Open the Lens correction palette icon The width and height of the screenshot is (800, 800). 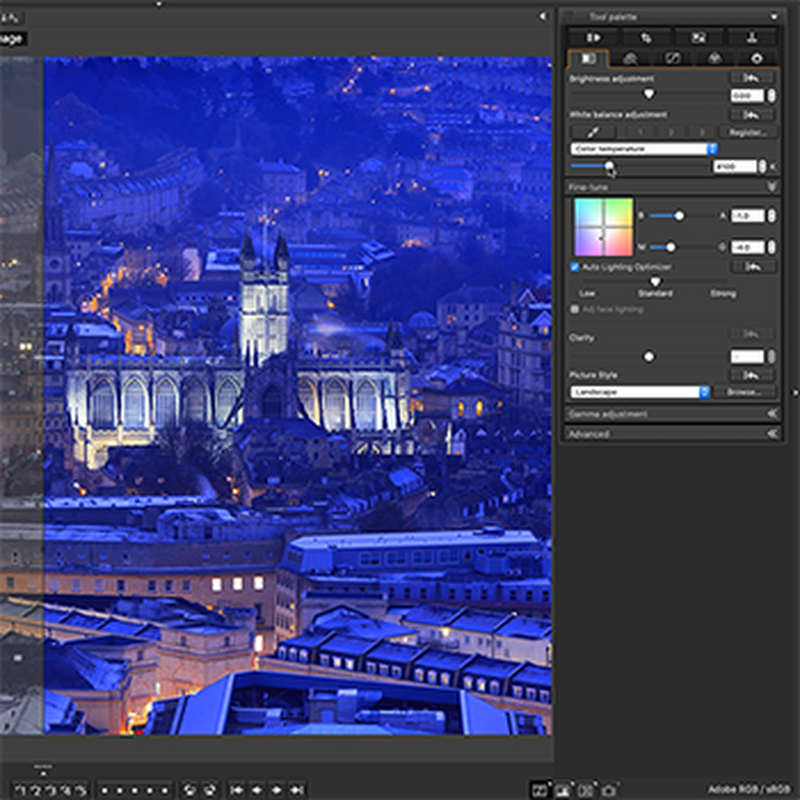(x=757, y=58)
